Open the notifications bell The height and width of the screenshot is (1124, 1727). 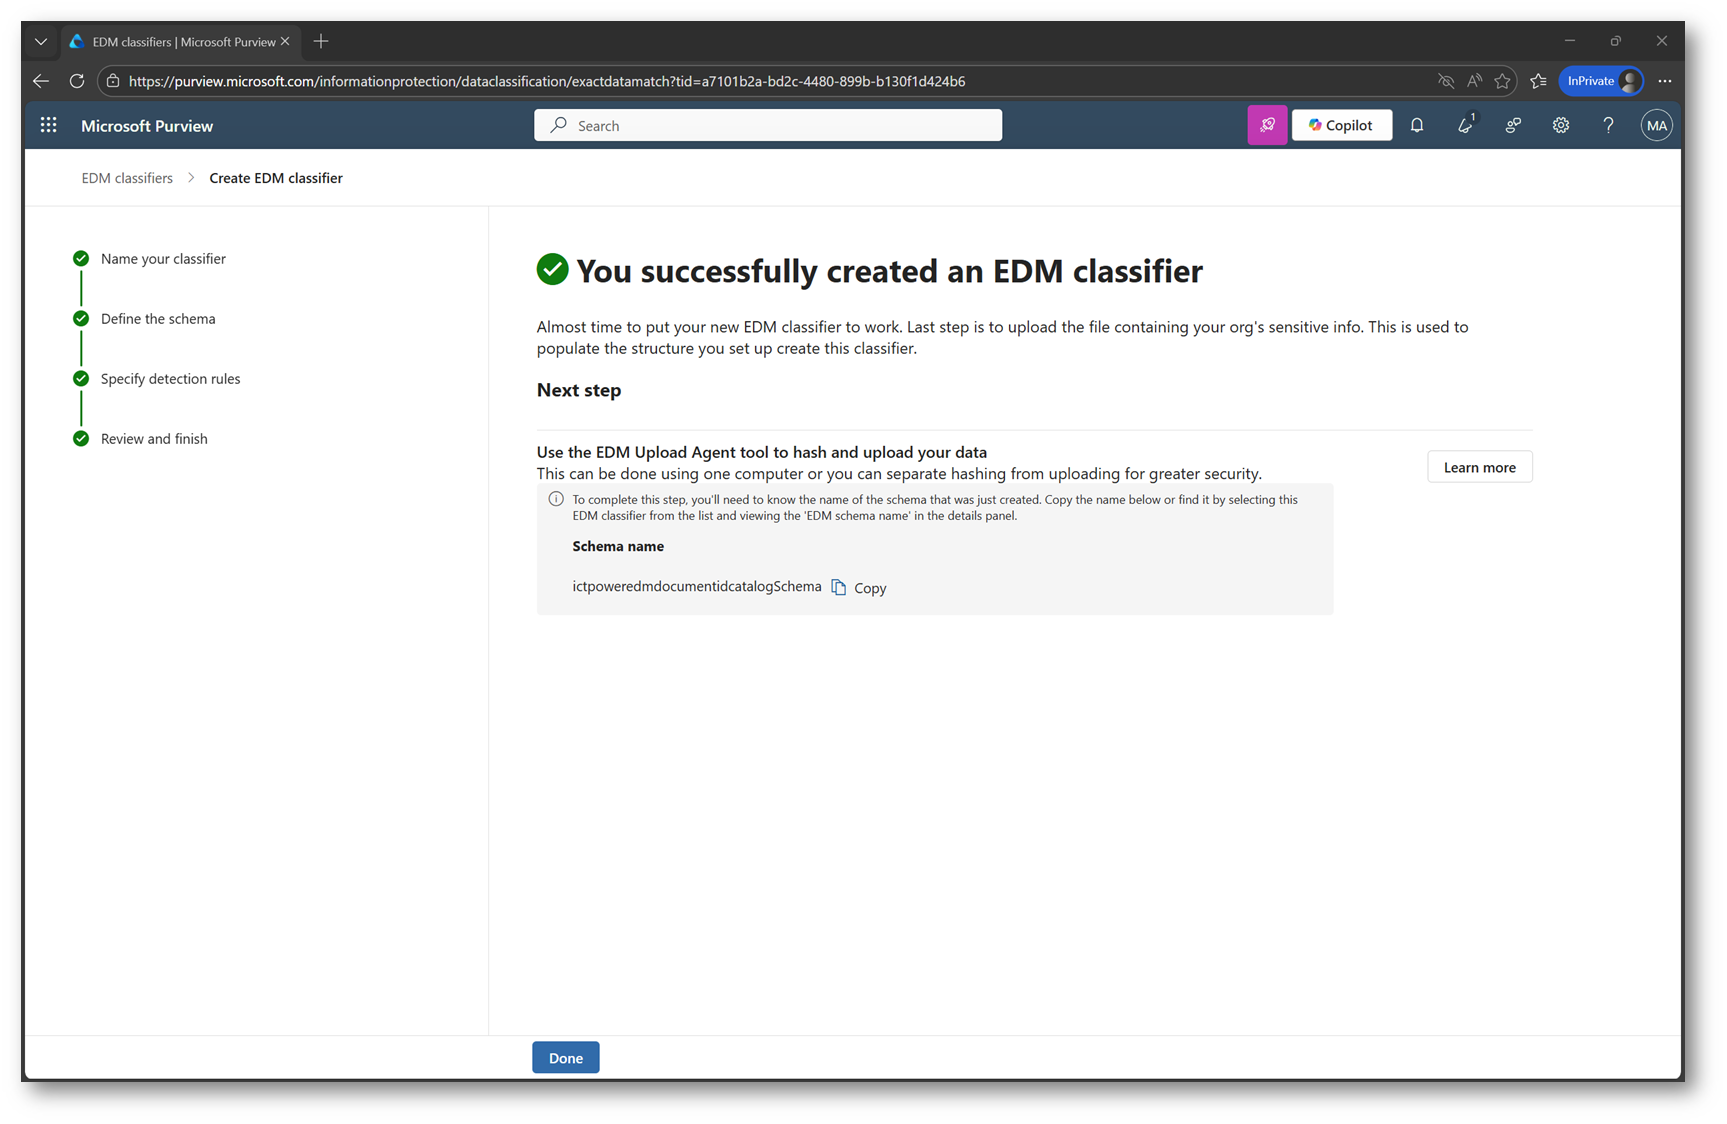pos(1416,125)
